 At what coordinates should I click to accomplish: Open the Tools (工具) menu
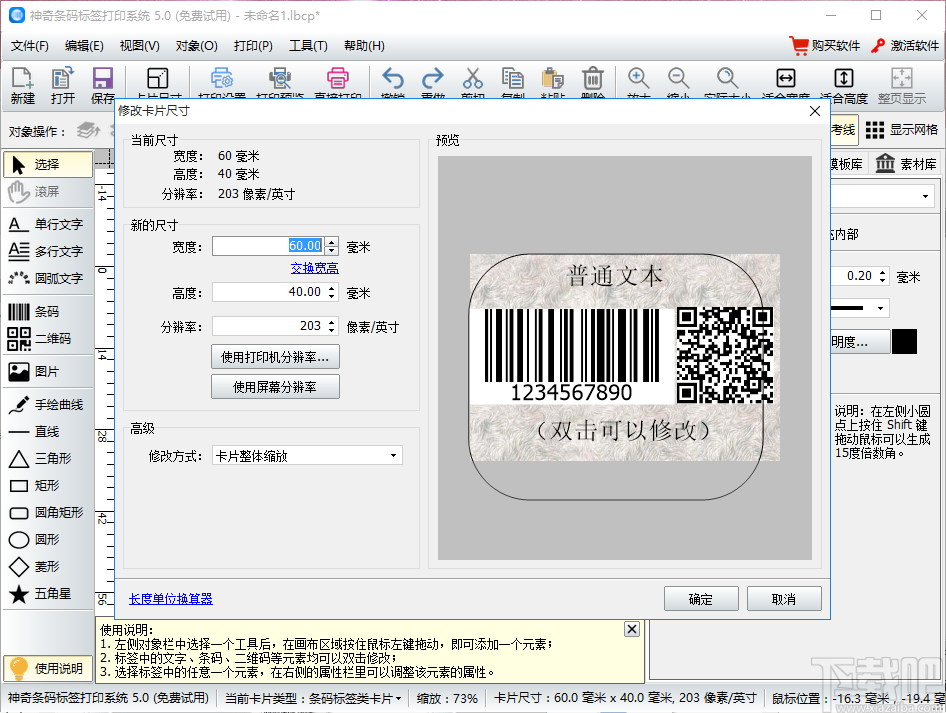click(308, 46)
